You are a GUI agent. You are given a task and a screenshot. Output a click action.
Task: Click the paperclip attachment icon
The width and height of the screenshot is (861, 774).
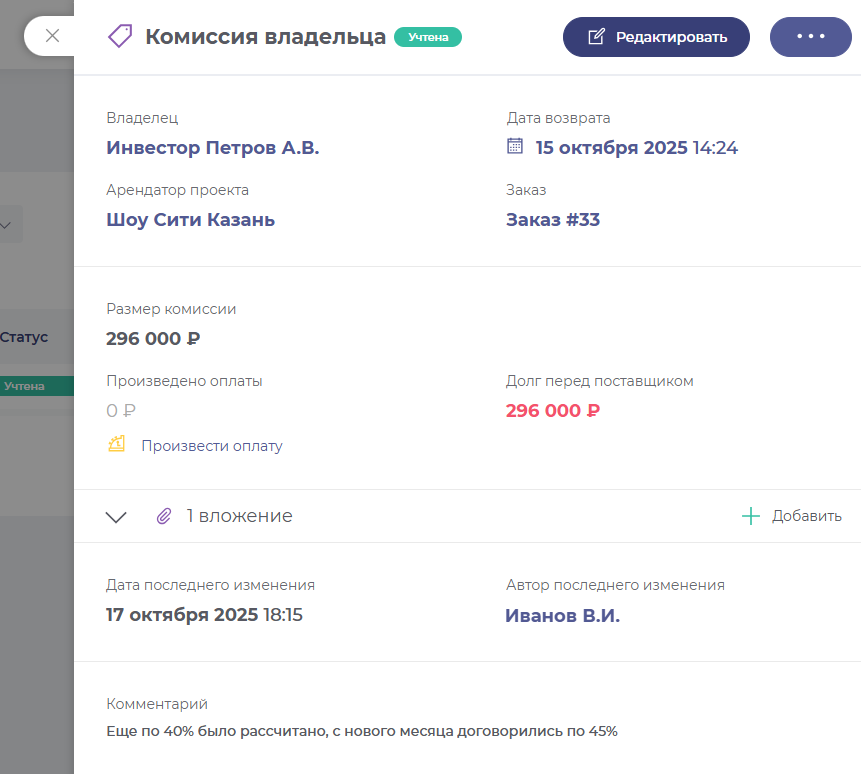pyautogui.click(x=164, y=517)
